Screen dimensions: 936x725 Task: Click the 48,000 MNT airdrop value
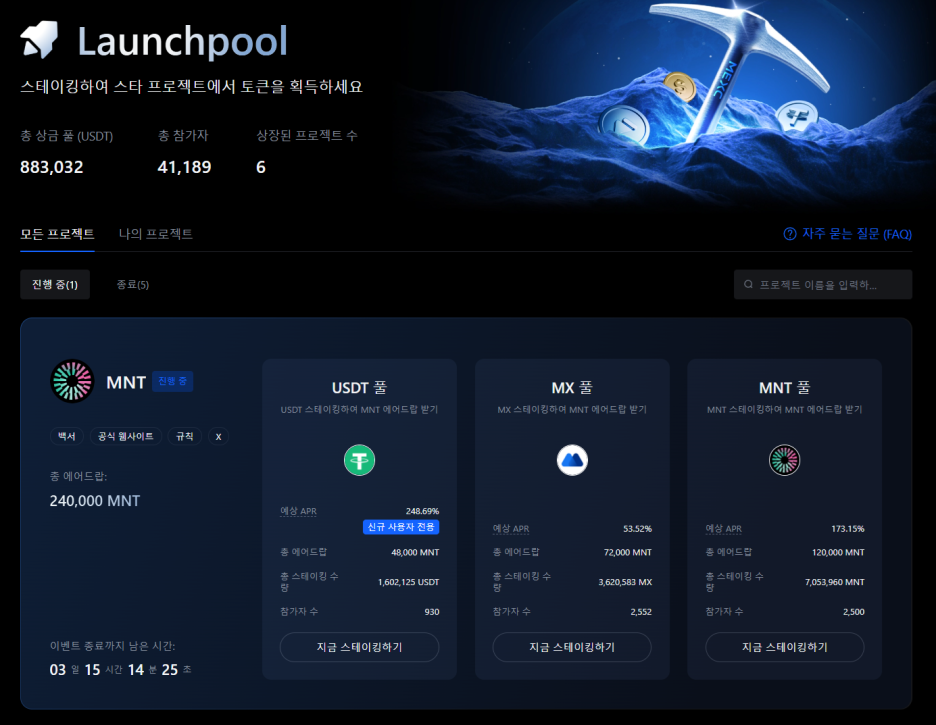point(415,553)
